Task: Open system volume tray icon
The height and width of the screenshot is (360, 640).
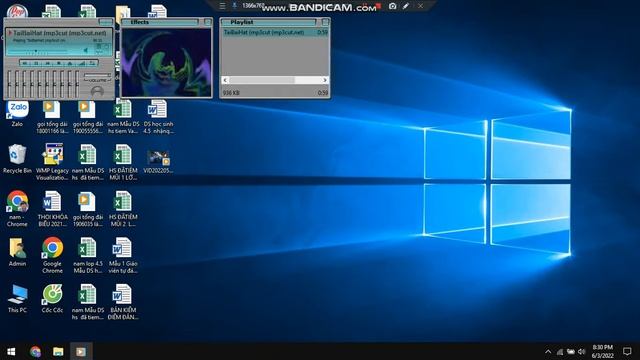Action: tap(582, 351)
